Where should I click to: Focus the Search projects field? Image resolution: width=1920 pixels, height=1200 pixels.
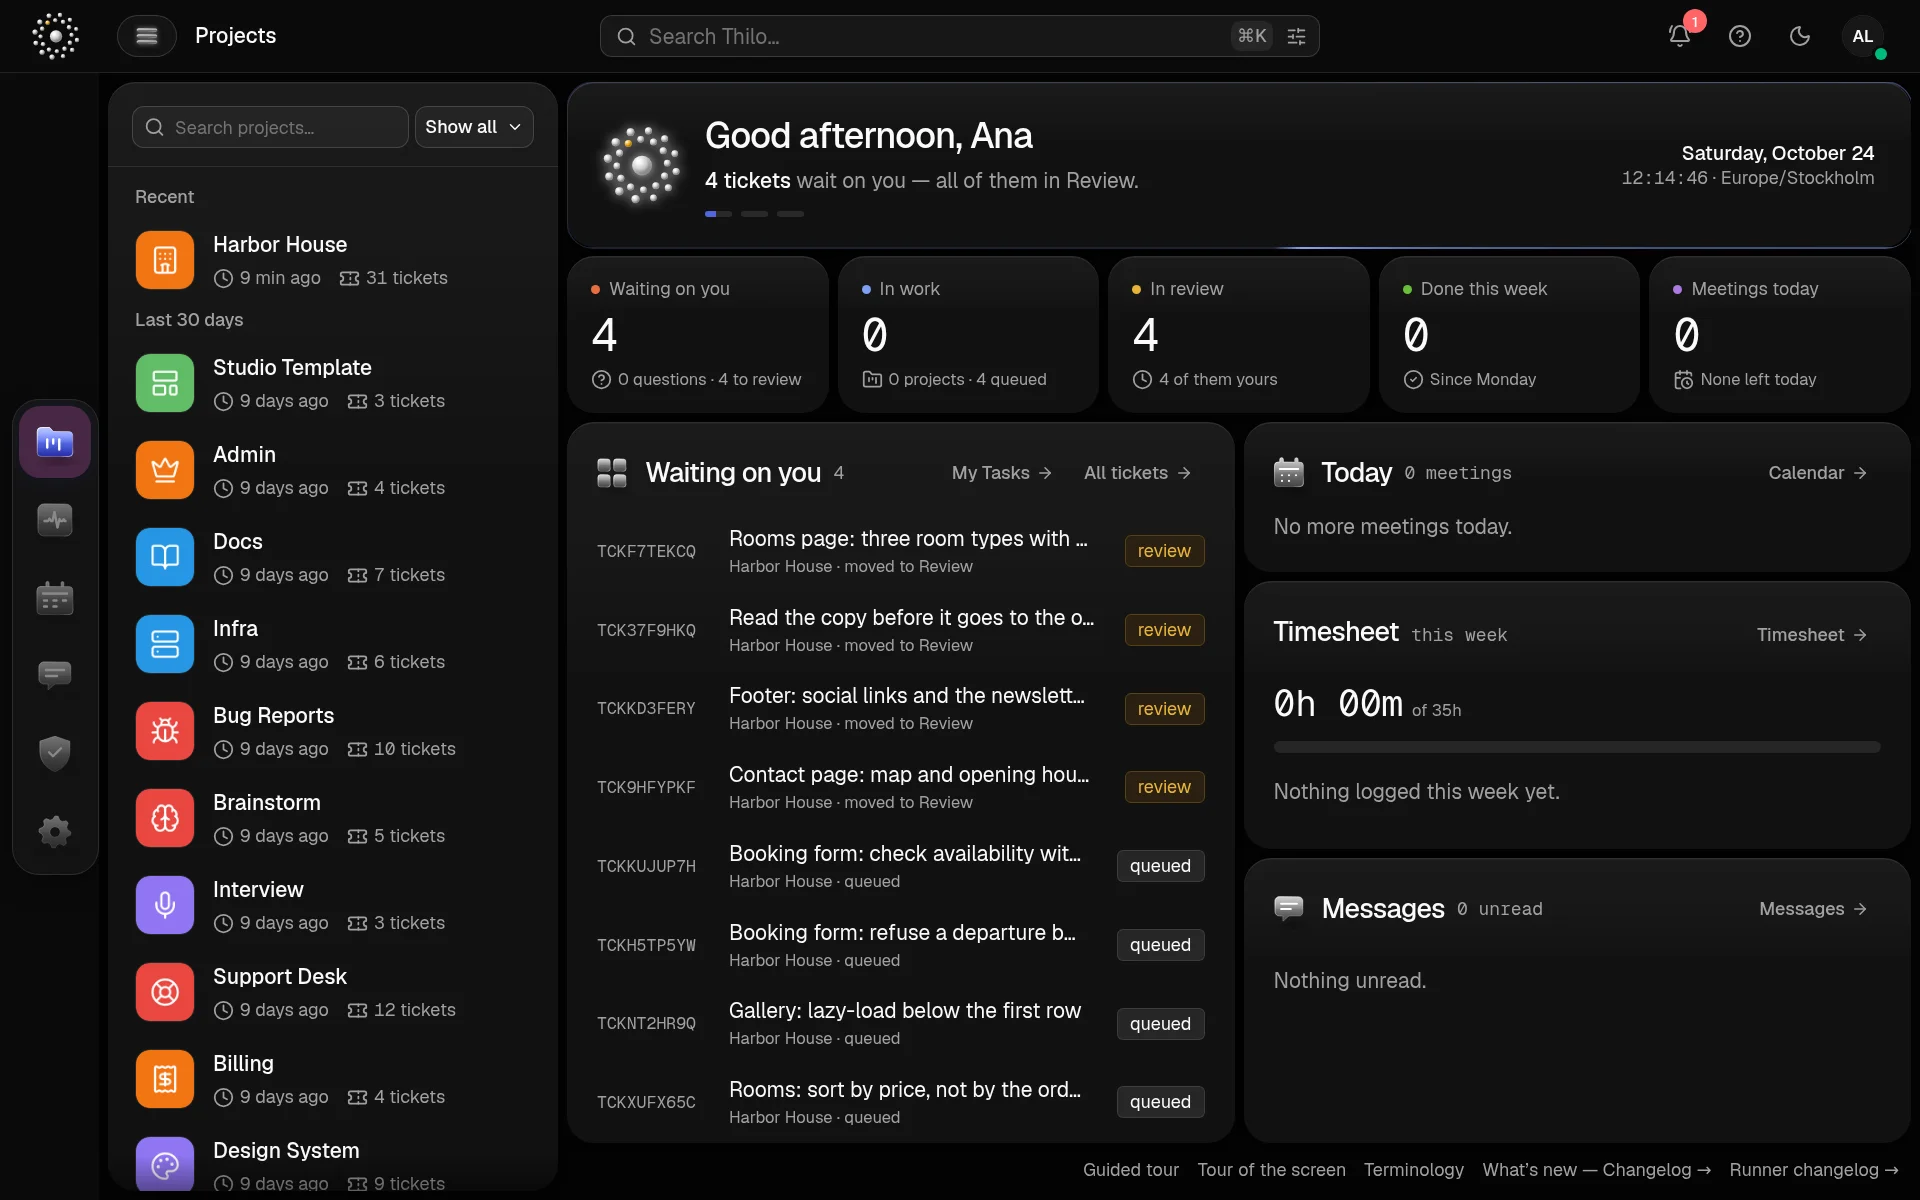point(270,127)
